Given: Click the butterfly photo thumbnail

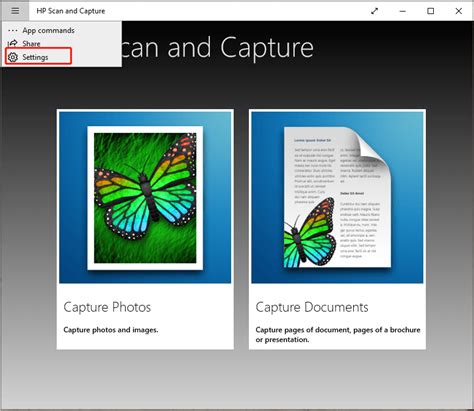Looking at the screenshot, I should [x=145, y=198].
